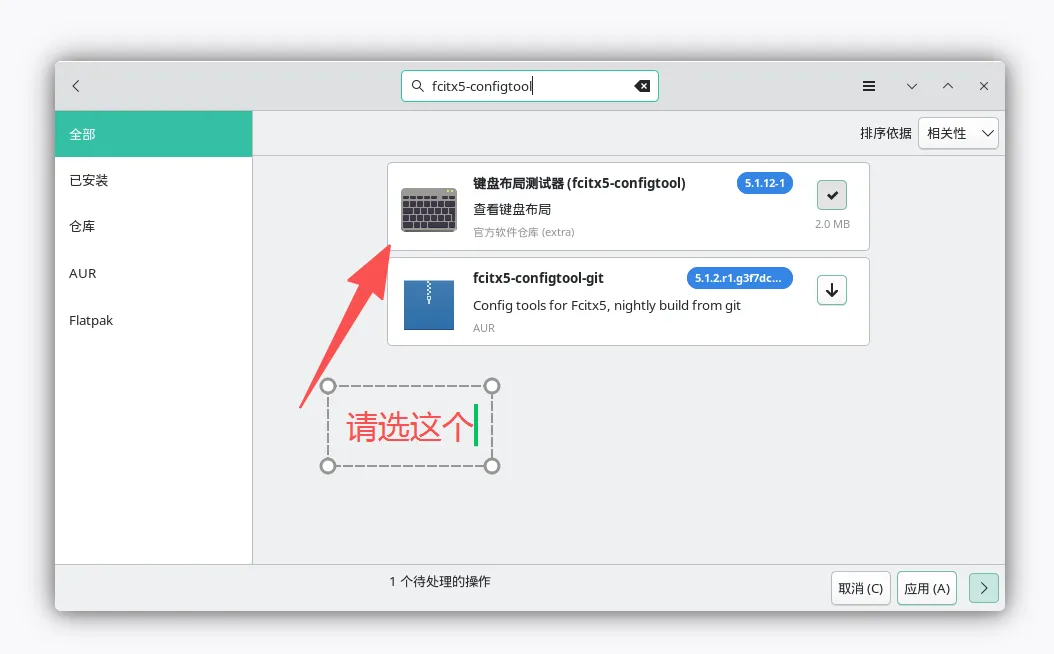The height and width of the screenshot is (654, 1054).
Task: Click the AUR source label under fcitx5-configtool-git
Action: [x=483, y=328]
